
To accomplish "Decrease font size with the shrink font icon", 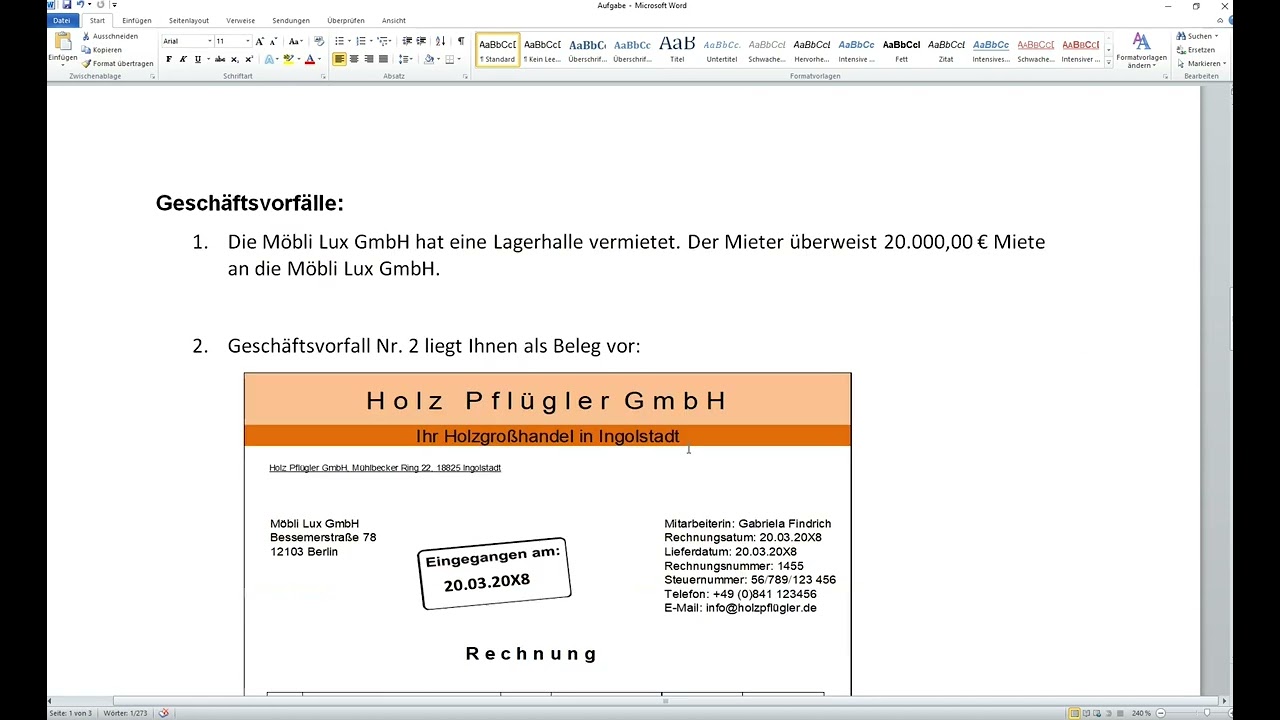I will point(273,41).
